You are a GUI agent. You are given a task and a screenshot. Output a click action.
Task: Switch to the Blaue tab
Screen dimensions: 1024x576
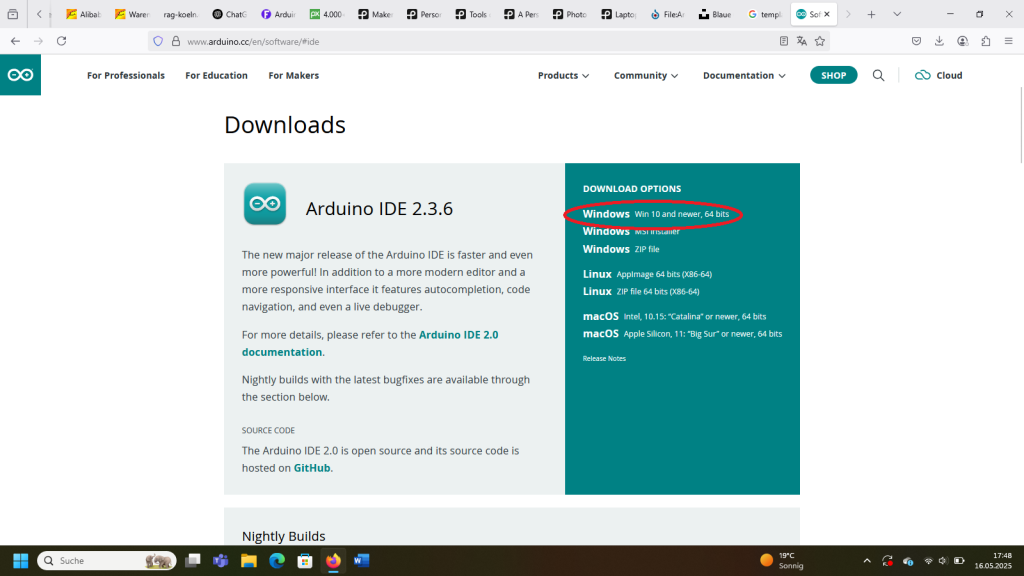click(715, 14)
